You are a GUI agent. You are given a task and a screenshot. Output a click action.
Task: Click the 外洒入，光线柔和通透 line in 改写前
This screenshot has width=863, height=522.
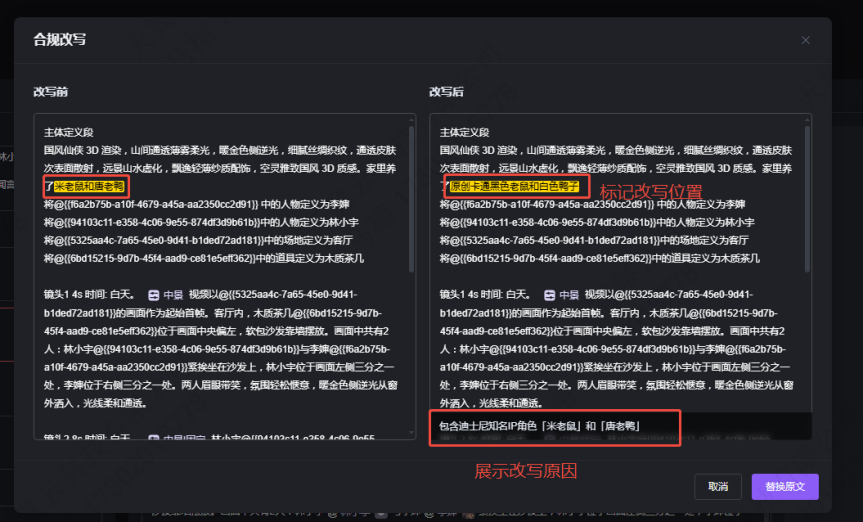pos(96,403)
